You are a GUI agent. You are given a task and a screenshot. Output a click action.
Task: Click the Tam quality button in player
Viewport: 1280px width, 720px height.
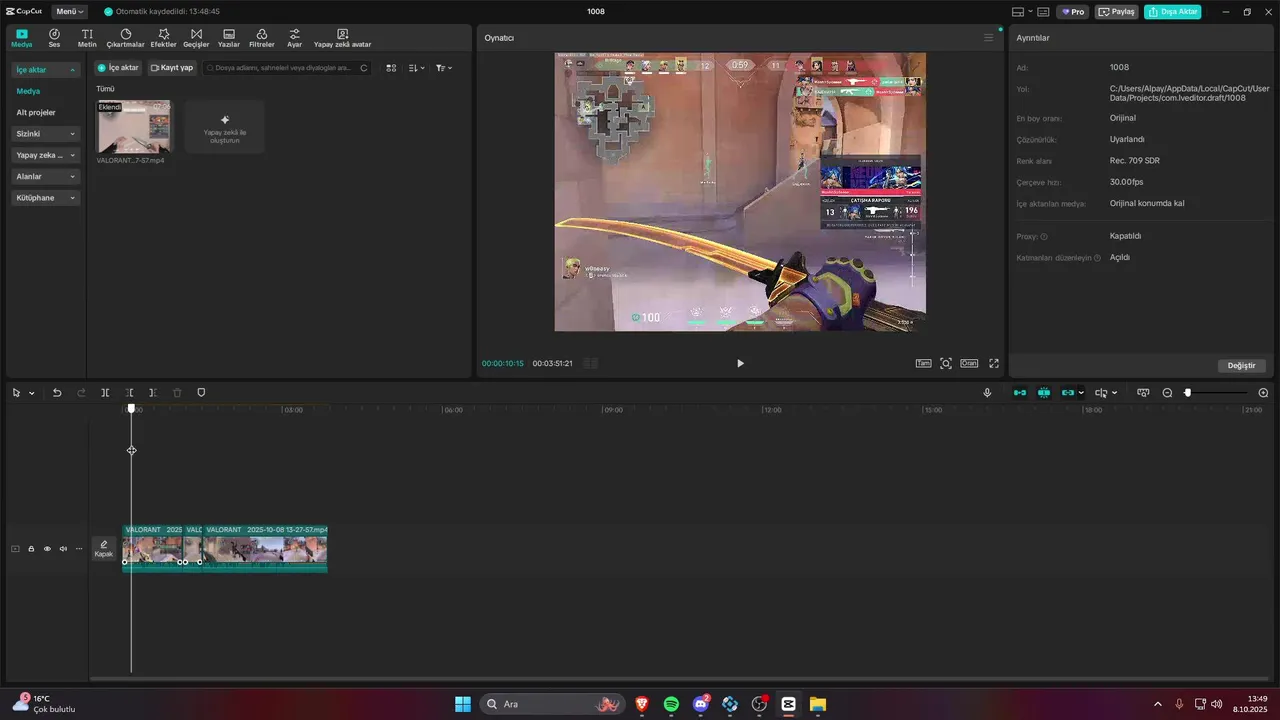click(x=923, y=363)
